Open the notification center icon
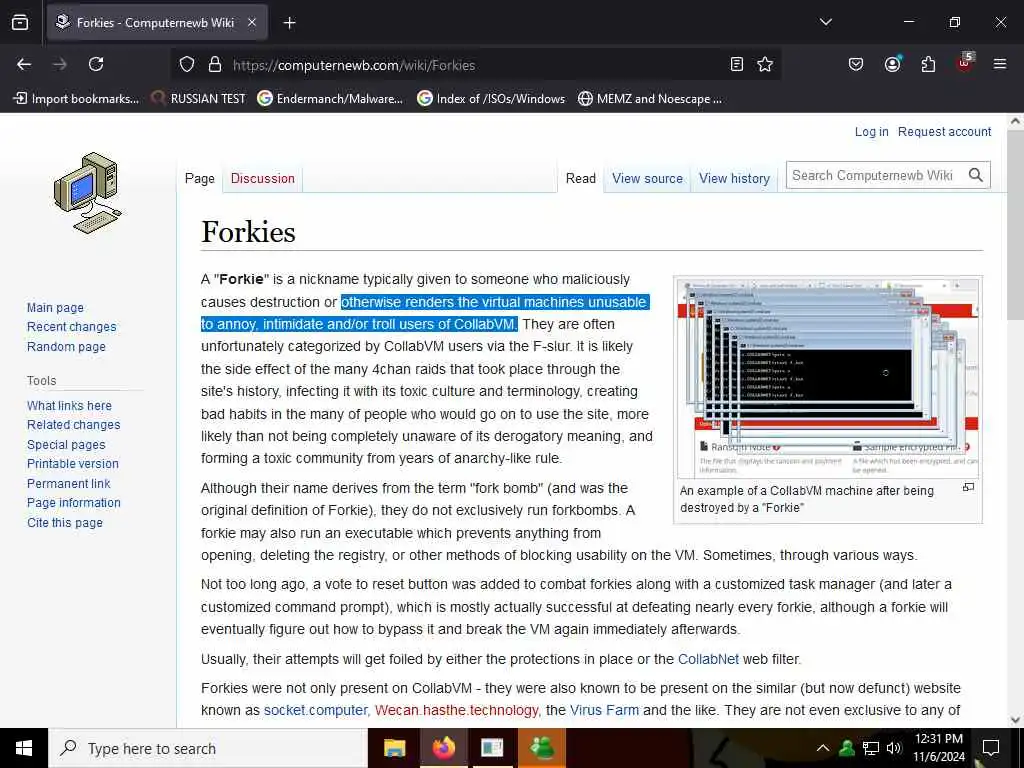This screenshot has width=1024, height=768. click(x=991, y=748)
